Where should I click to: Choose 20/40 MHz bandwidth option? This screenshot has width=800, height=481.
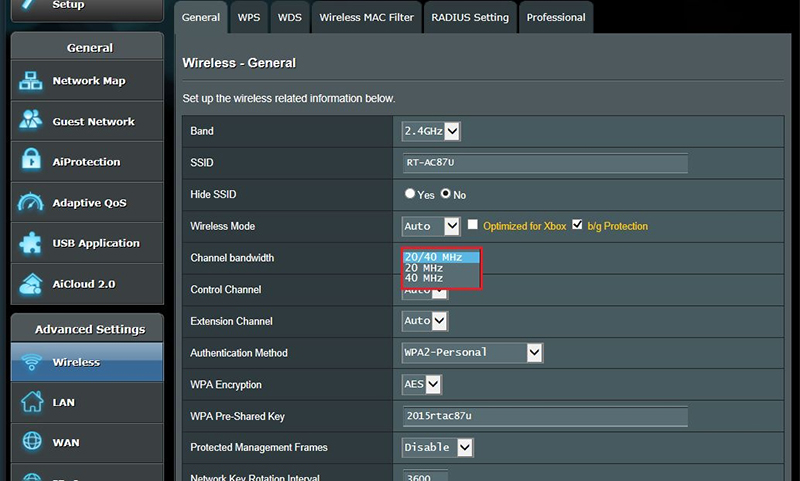(441, 257)
